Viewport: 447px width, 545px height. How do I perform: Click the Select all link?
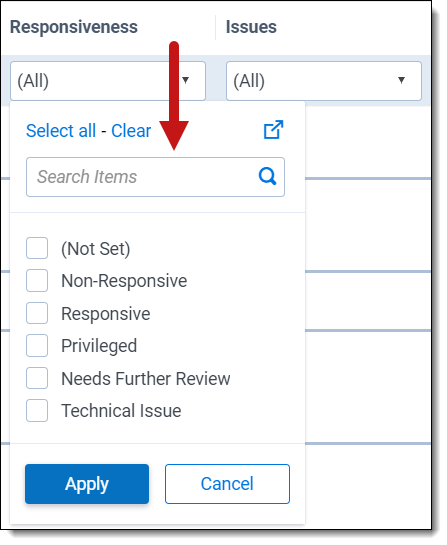(61, 131)
